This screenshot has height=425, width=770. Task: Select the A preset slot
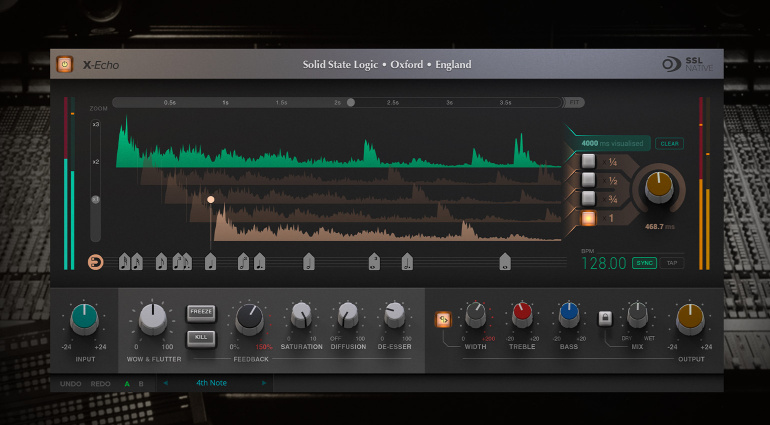[127, 384]
